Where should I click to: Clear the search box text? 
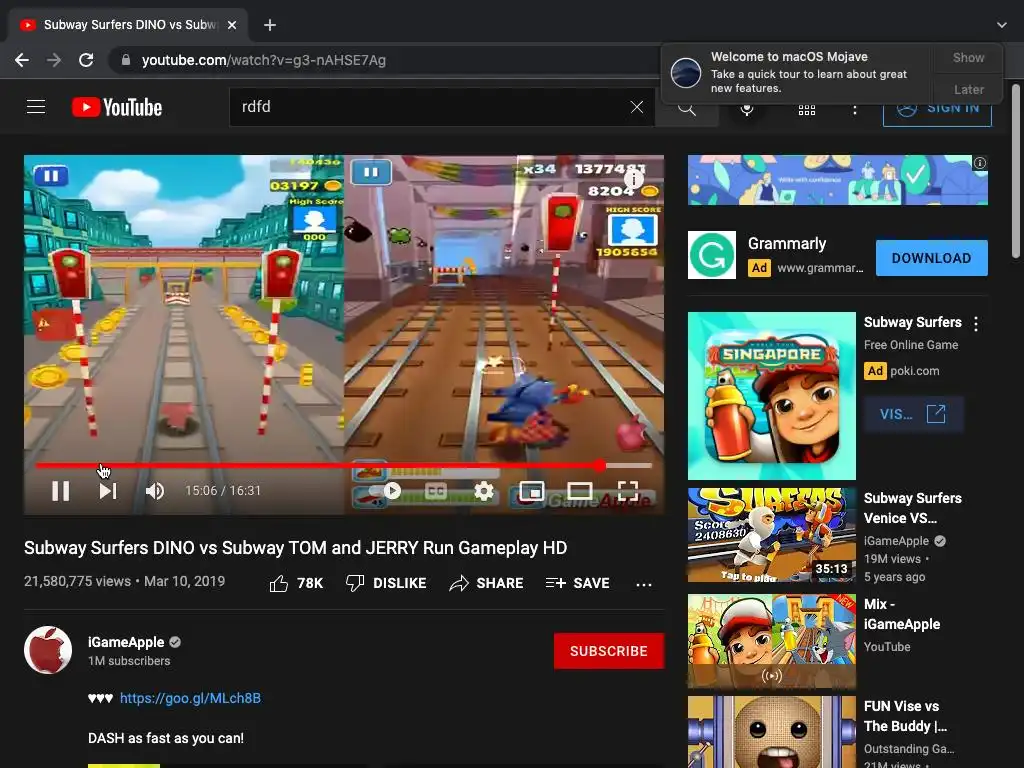[x=637, y=107]
